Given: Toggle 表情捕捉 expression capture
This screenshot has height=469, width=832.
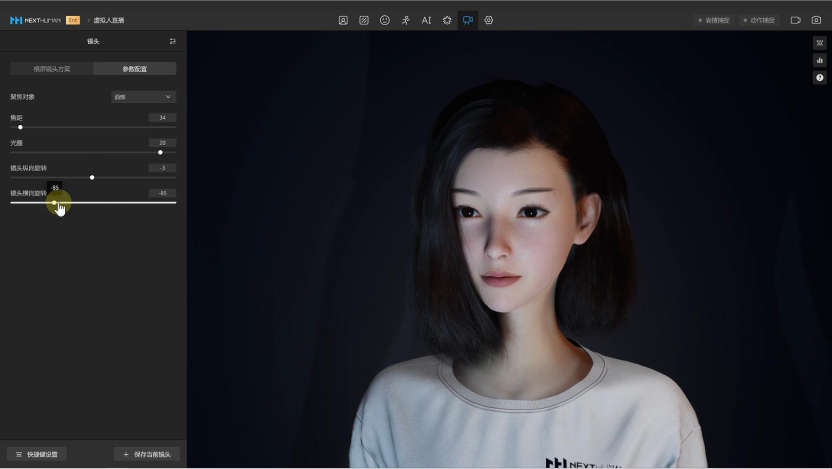Looking at the screenshot, I should pyautogui.click(x=714, y=20).
